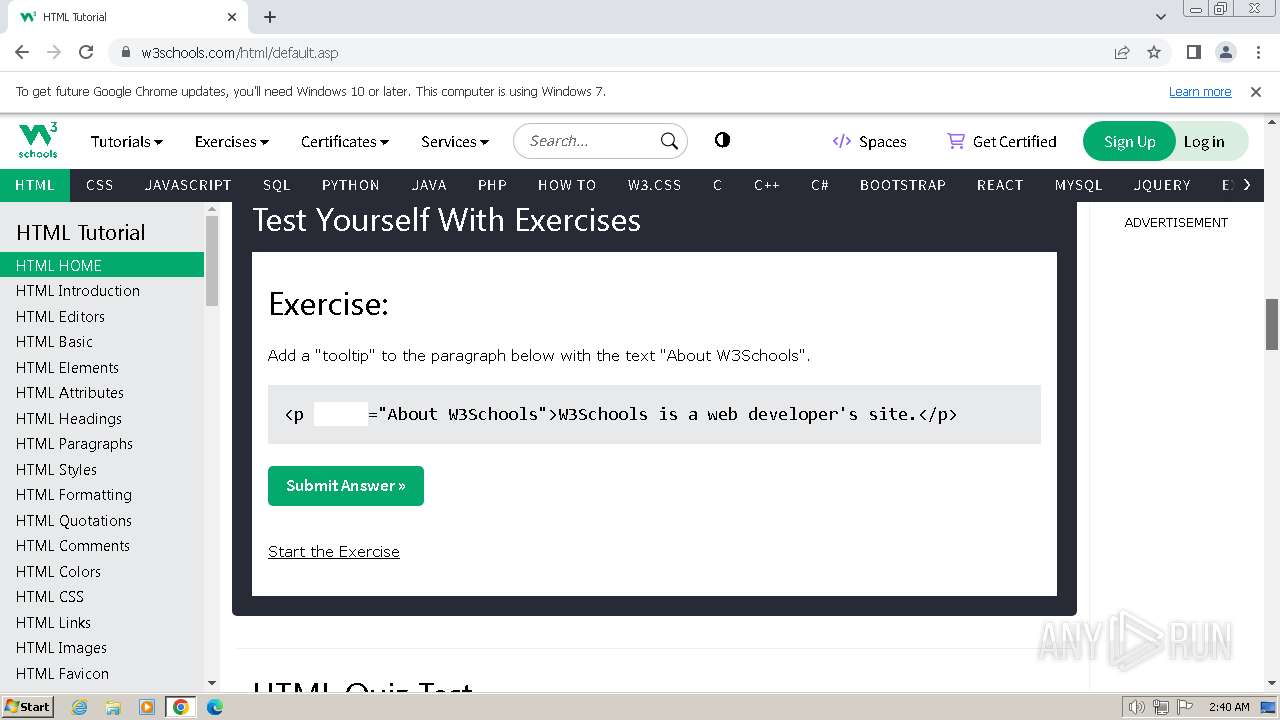Viewport: 1280px width, 720px height.
Task: Click the blank attribute answer field
Action: (x=340, y=414)
